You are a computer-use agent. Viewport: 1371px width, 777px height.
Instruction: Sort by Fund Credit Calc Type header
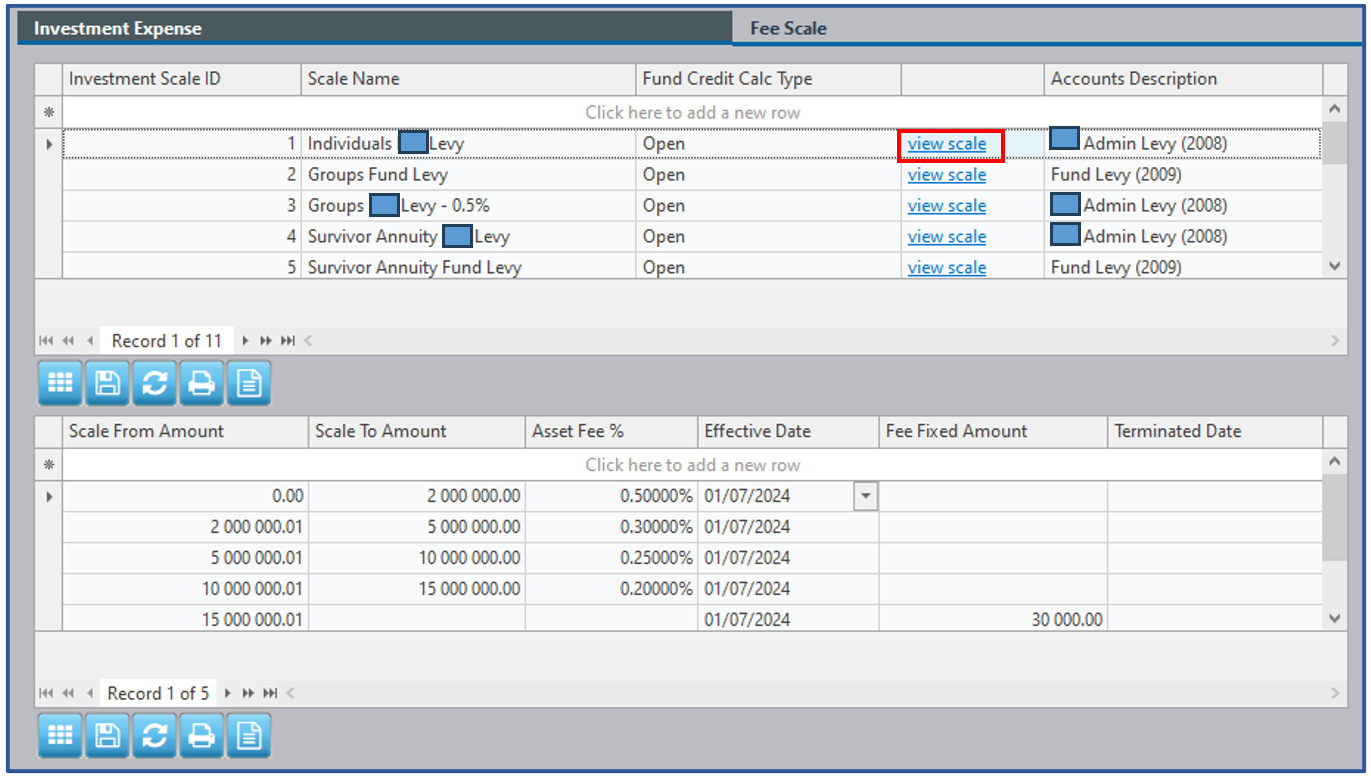click(768, 79)
